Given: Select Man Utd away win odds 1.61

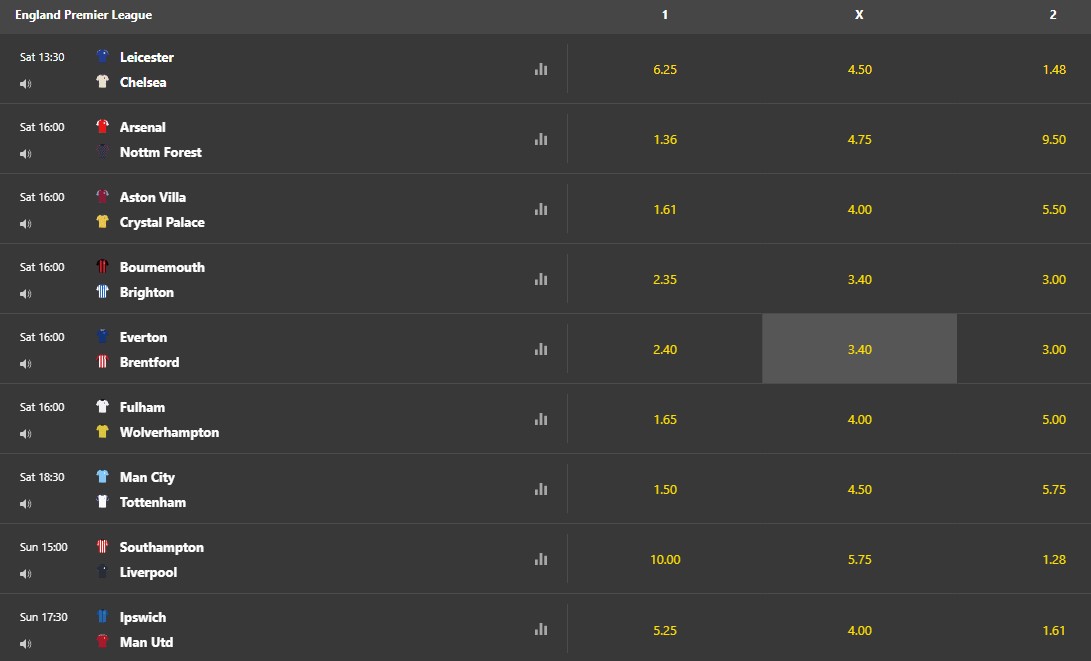Looking at the screenshot, I should tap(1054, 630).
